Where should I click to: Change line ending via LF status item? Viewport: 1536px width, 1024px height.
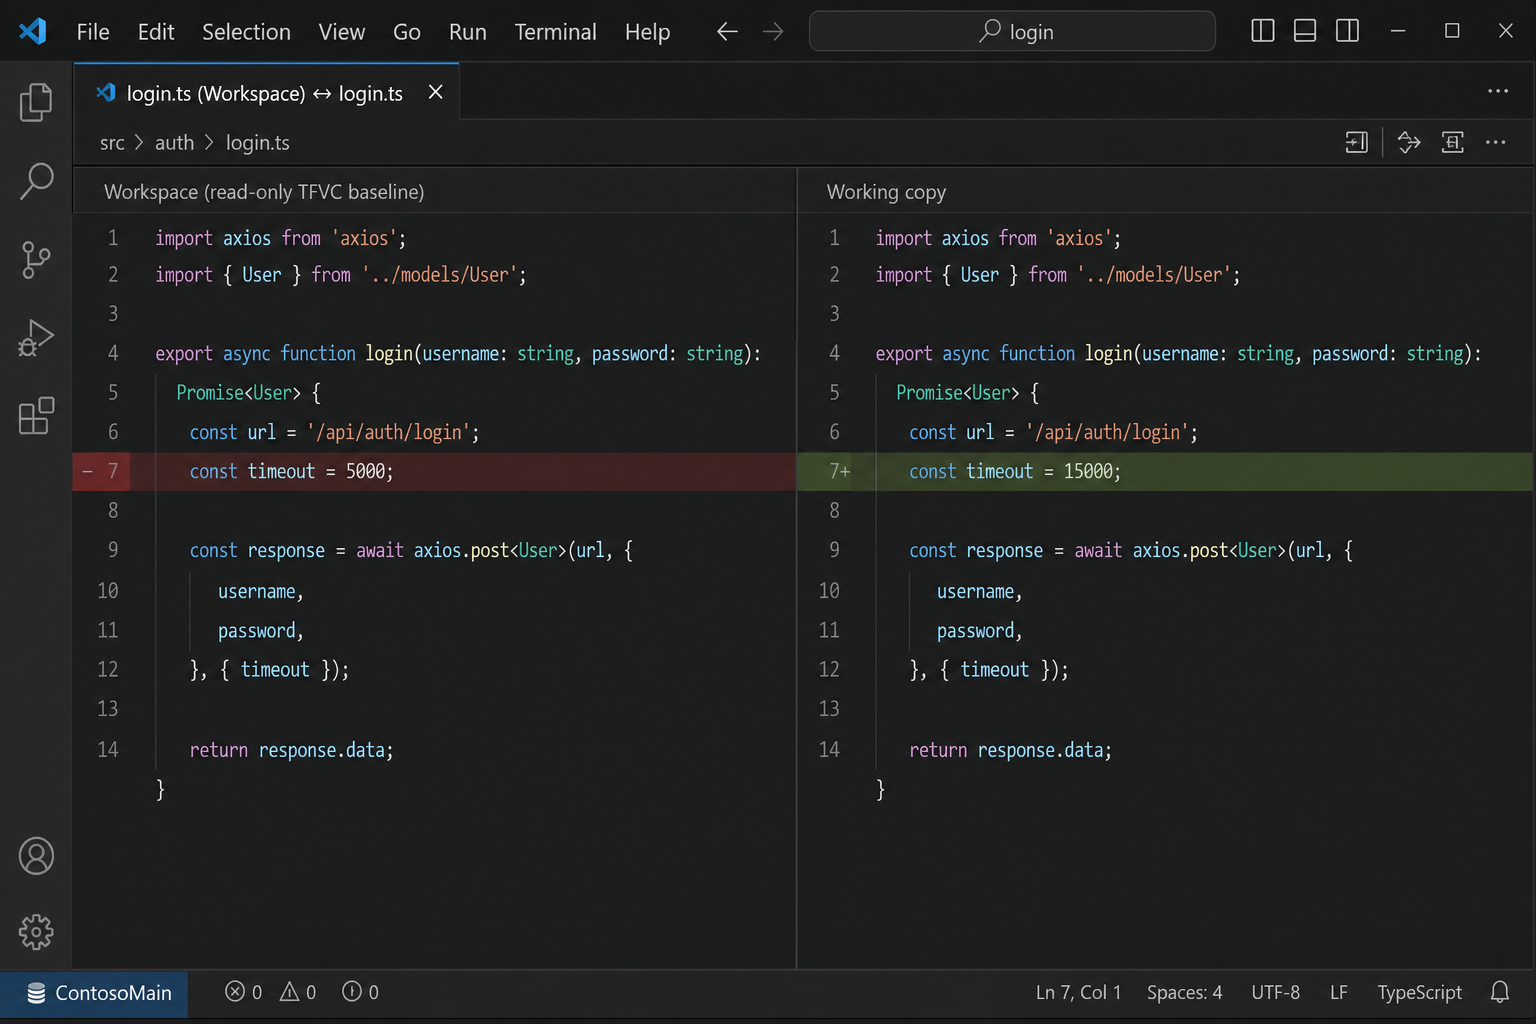point(1338,992)
